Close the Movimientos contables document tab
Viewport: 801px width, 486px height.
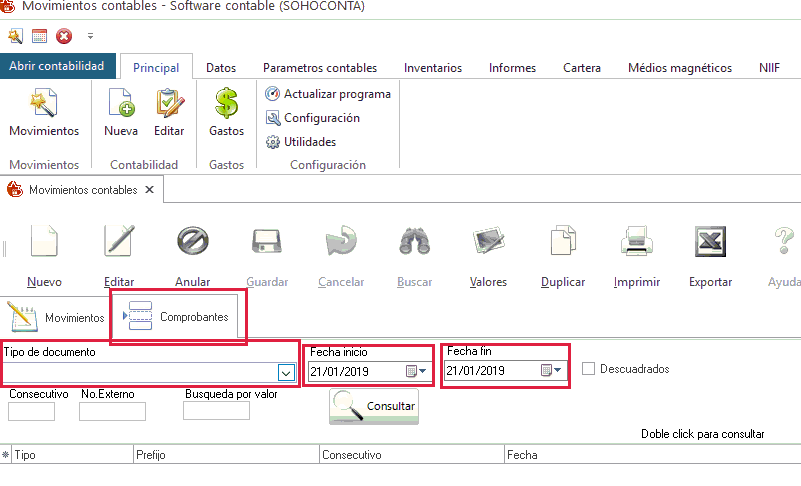point(149,189)
